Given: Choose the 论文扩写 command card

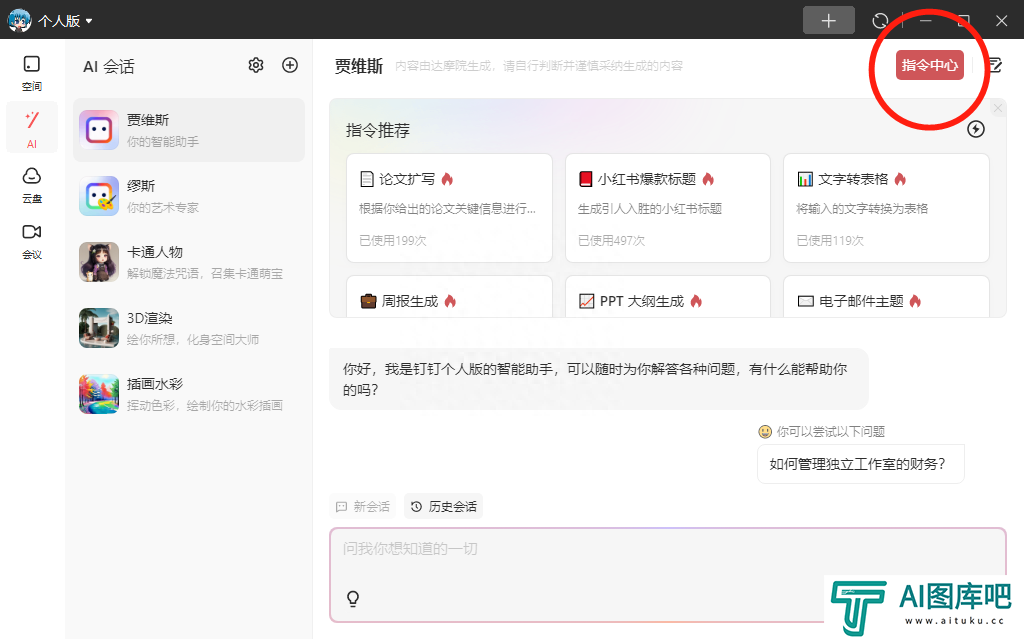Looking at the screenshot, I should pos(449,208).
